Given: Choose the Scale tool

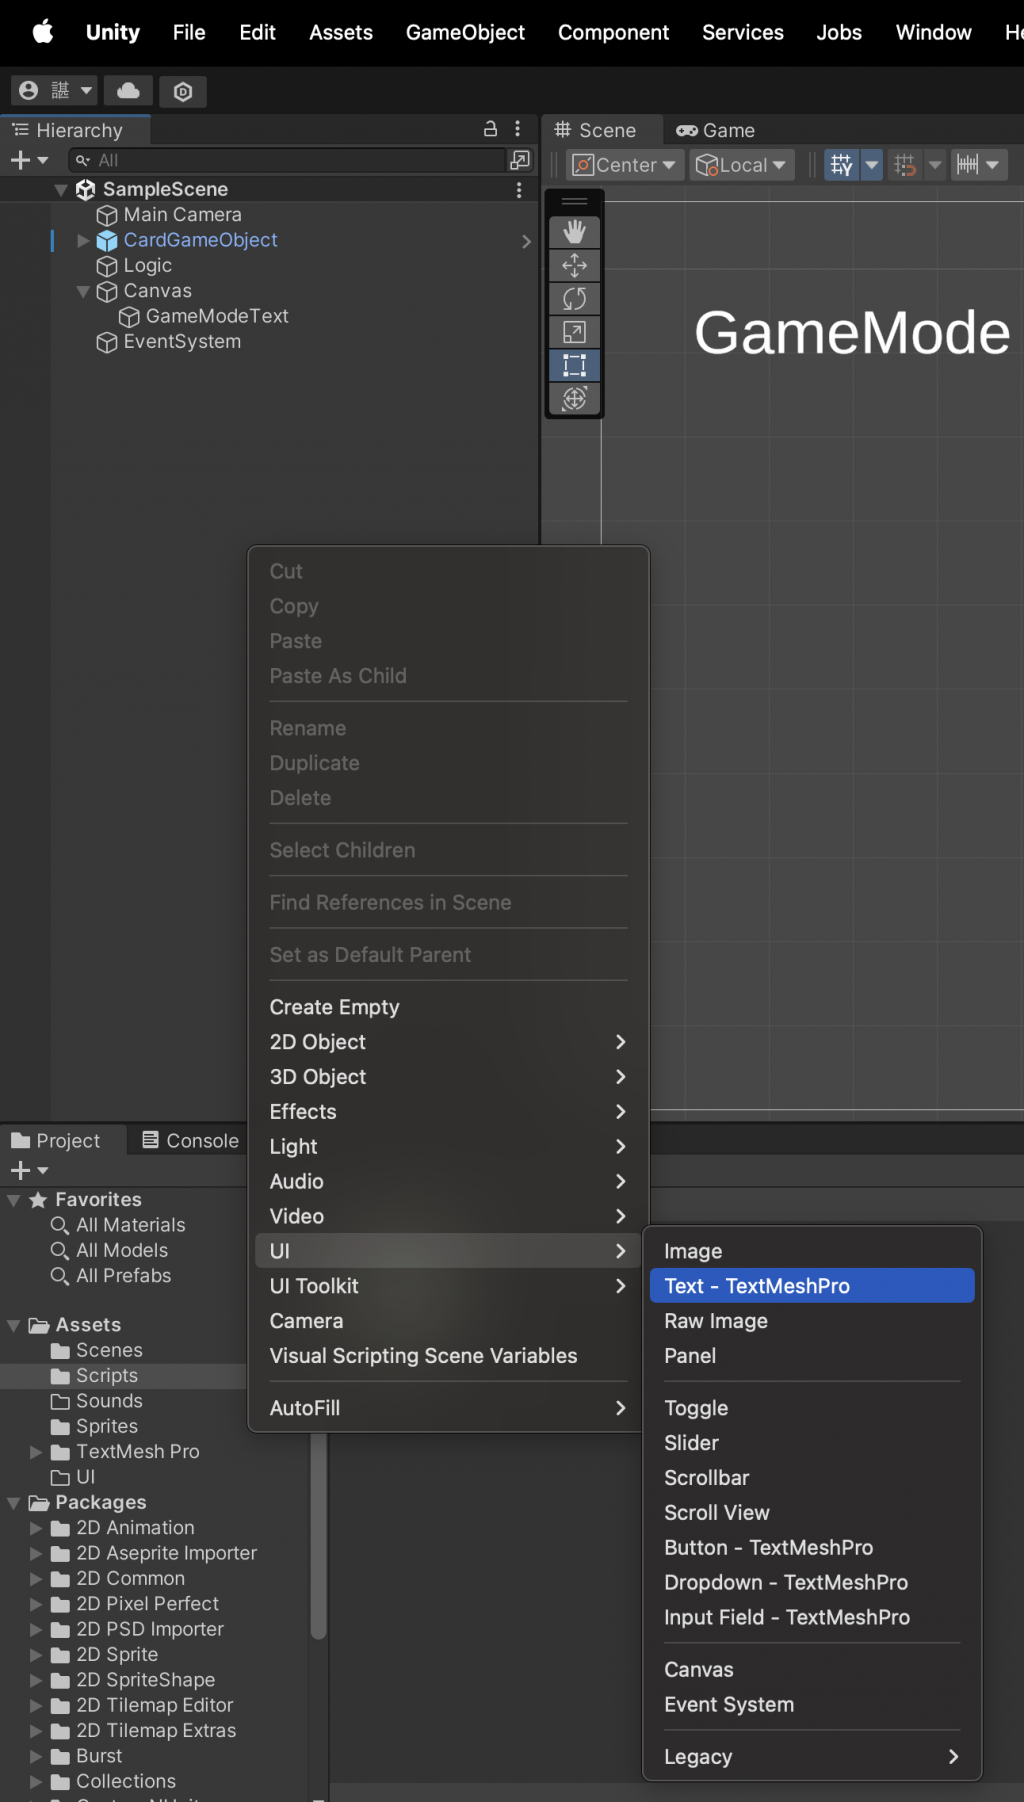Looking at the screenshot, I should (574, 332).
